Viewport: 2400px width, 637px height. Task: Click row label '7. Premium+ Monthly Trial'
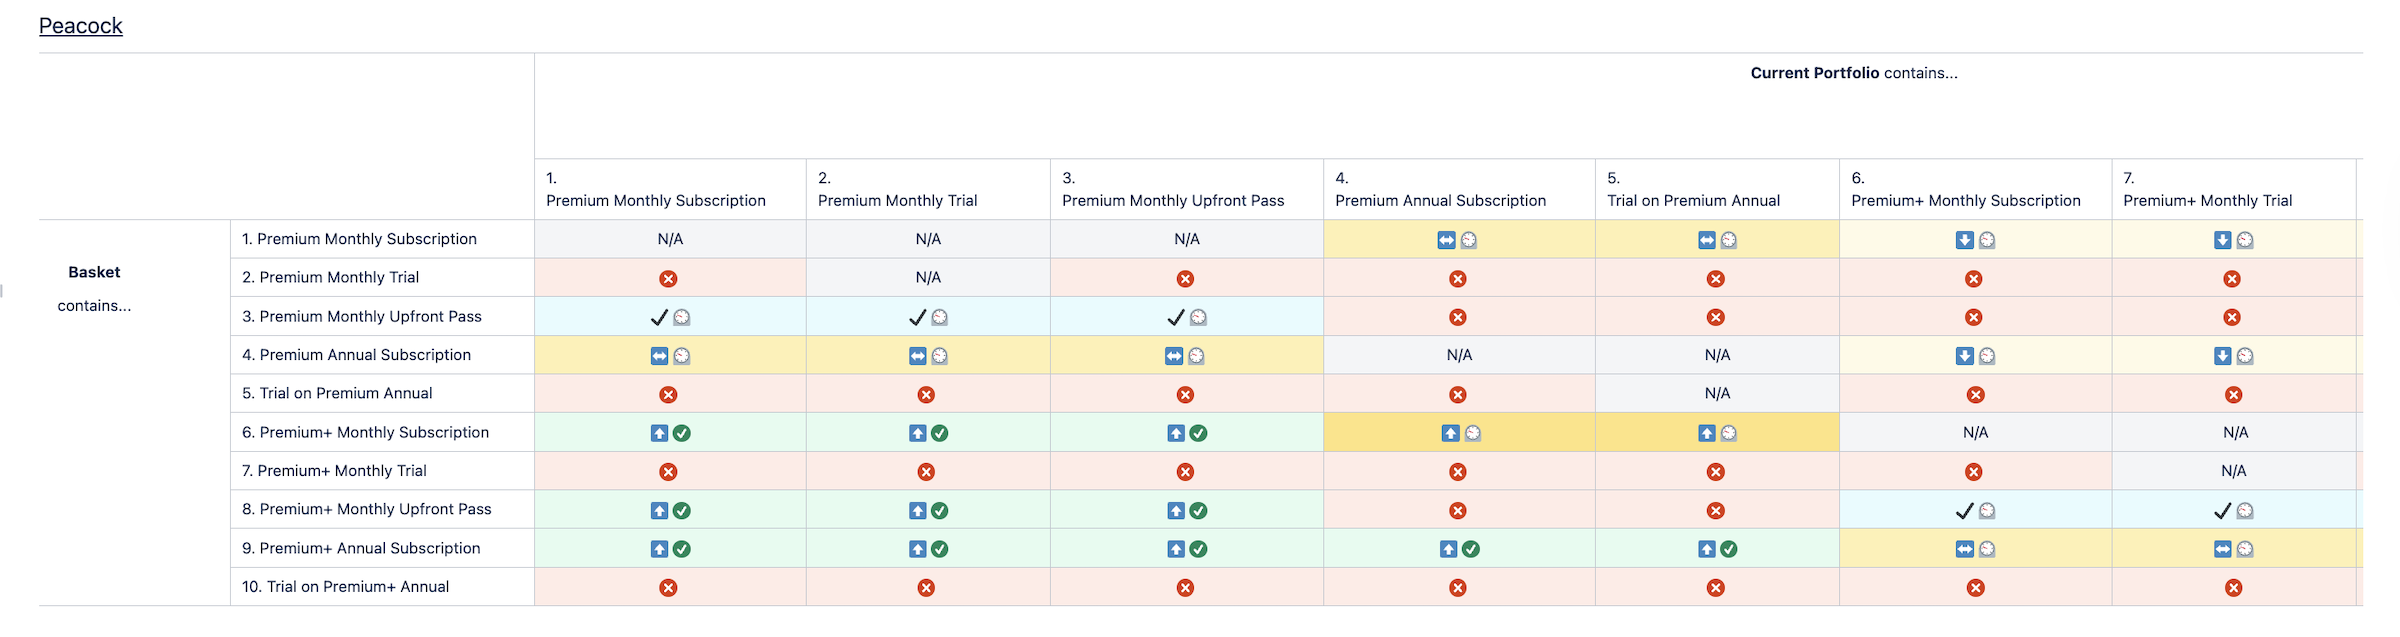[335, 471]
